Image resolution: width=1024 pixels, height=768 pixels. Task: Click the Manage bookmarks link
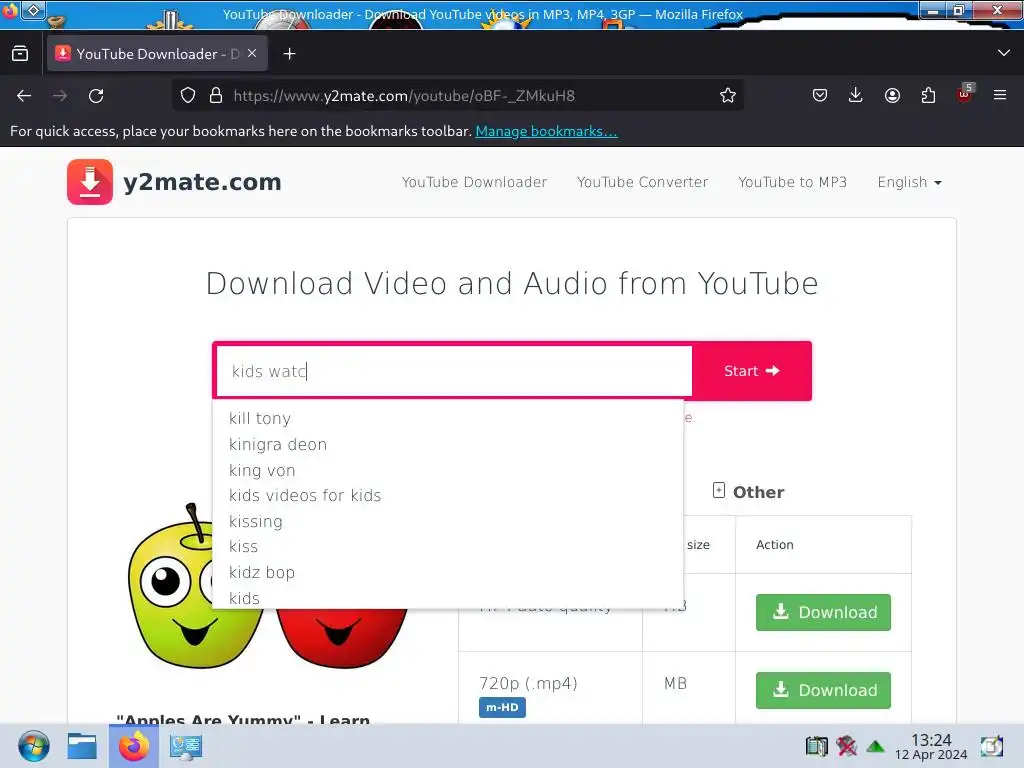pos(546,131)
